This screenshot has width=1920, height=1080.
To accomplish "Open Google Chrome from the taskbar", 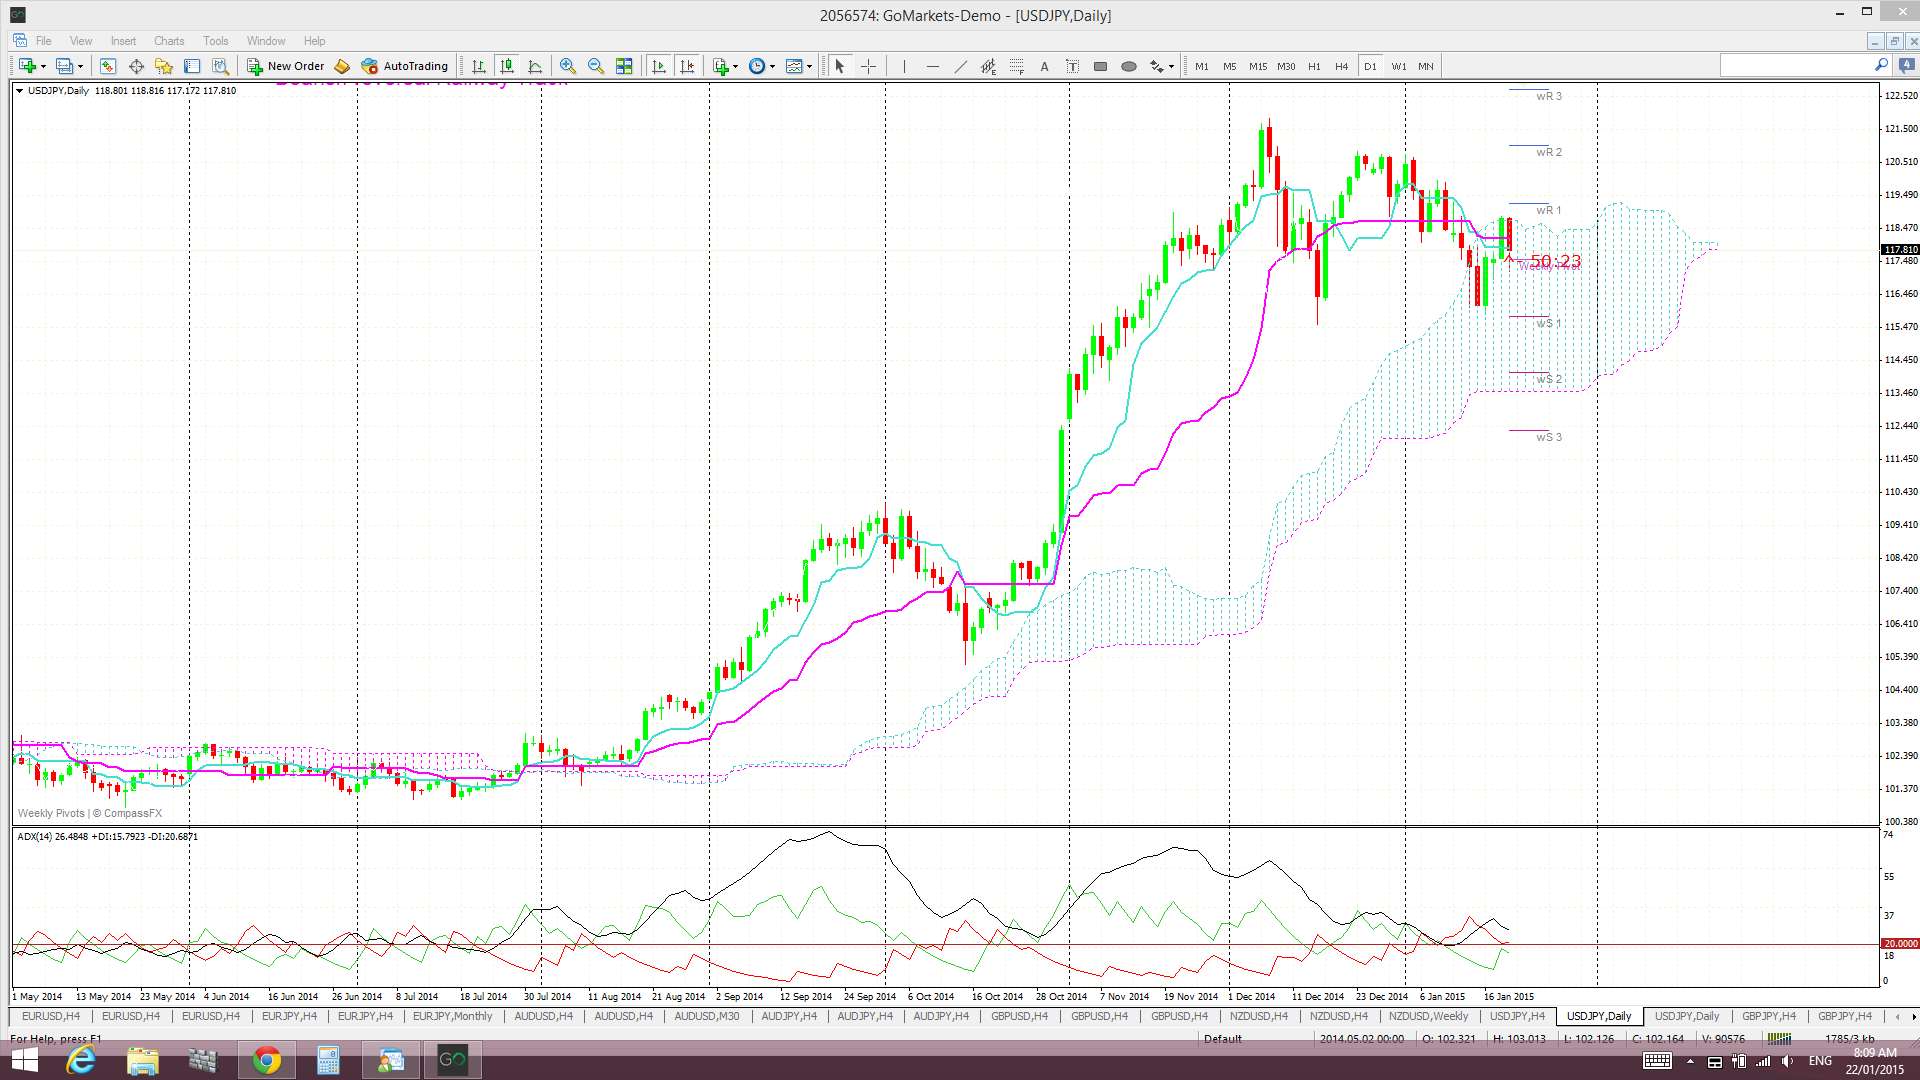I will point(266,1059).
